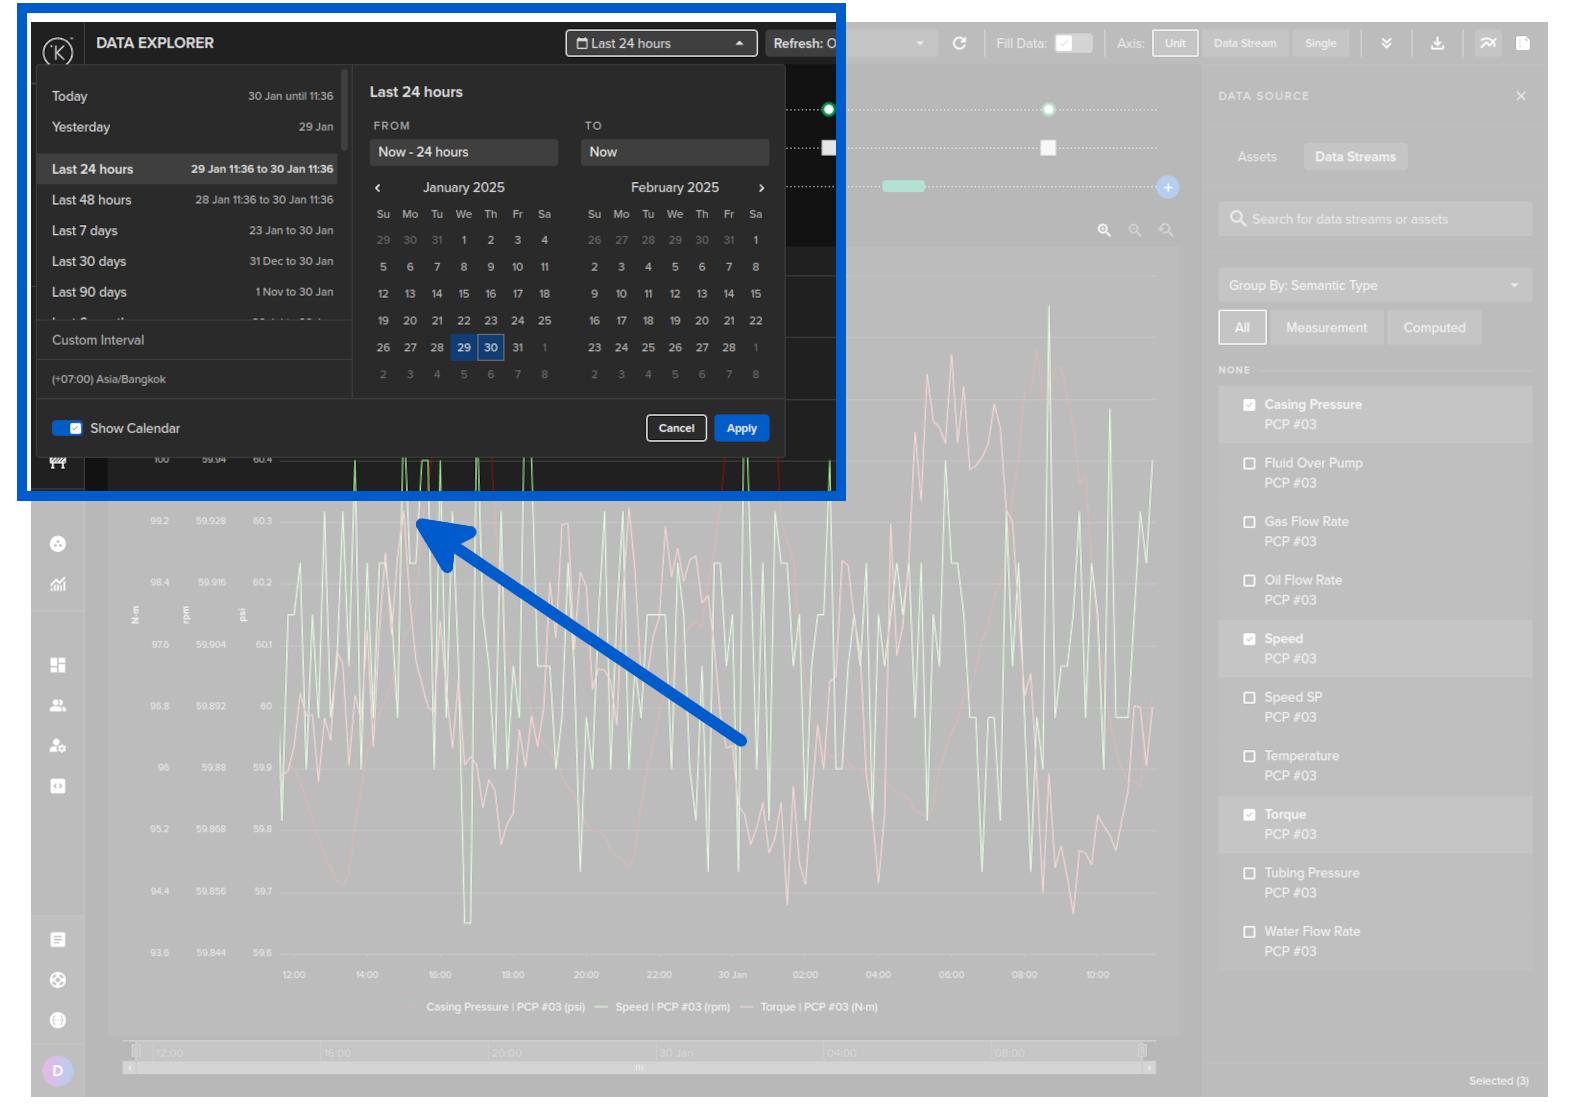Click the blue plus button on the timeline
Screen dimensions: 1580x1120
(x=1167, y=187)
